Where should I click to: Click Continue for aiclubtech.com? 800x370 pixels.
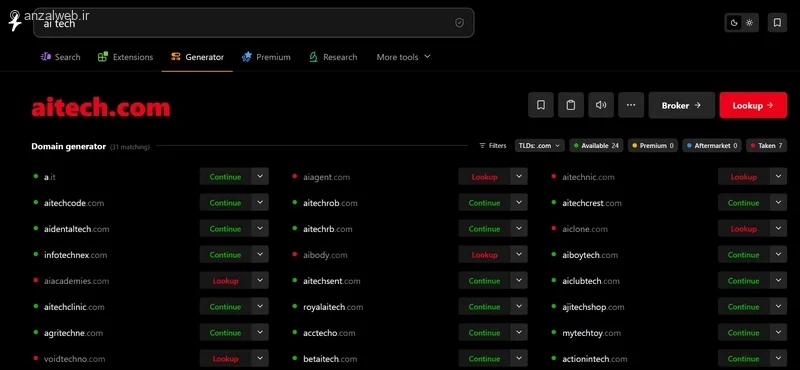click(x=743, y=281)
